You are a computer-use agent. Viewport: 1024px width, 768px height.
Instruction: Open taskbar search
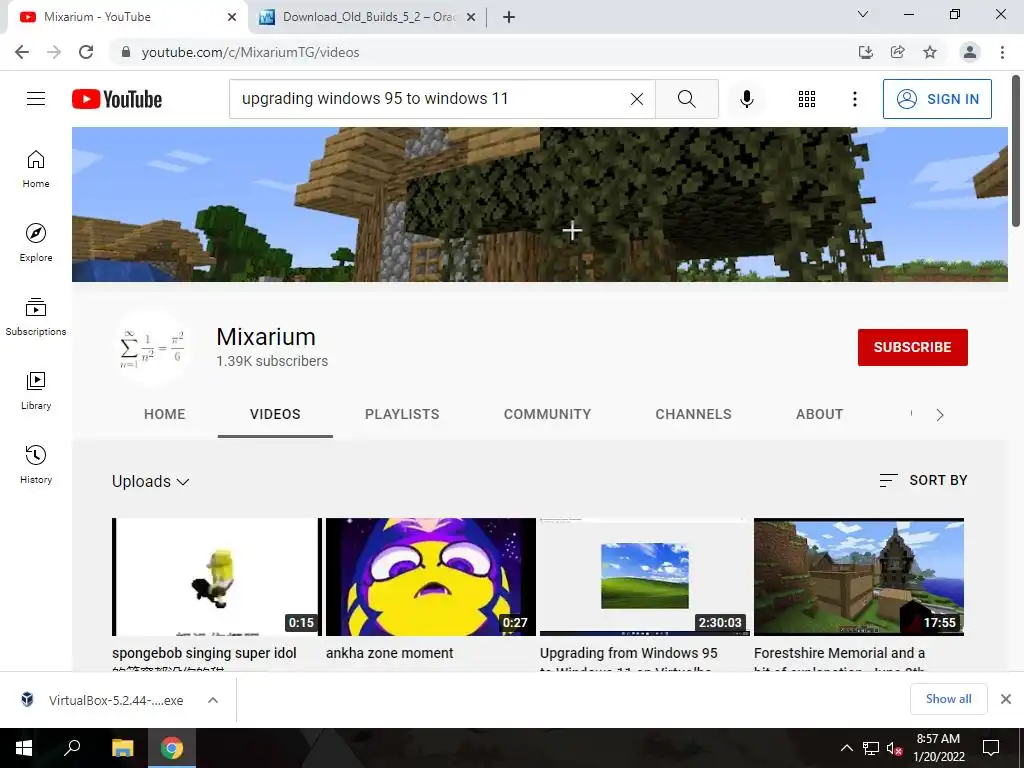point(72,748)
